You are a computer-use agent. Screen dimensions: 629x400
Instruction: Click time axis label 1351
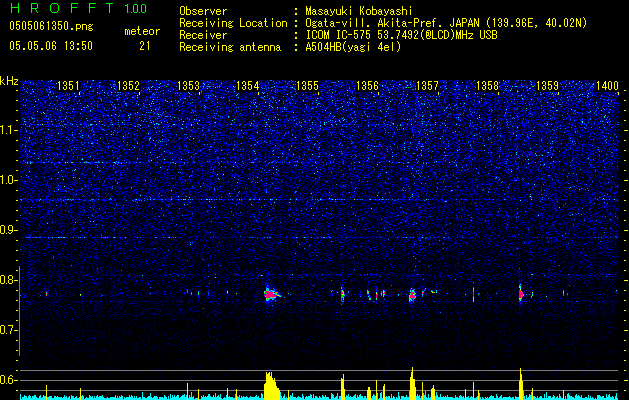(68, 85)
